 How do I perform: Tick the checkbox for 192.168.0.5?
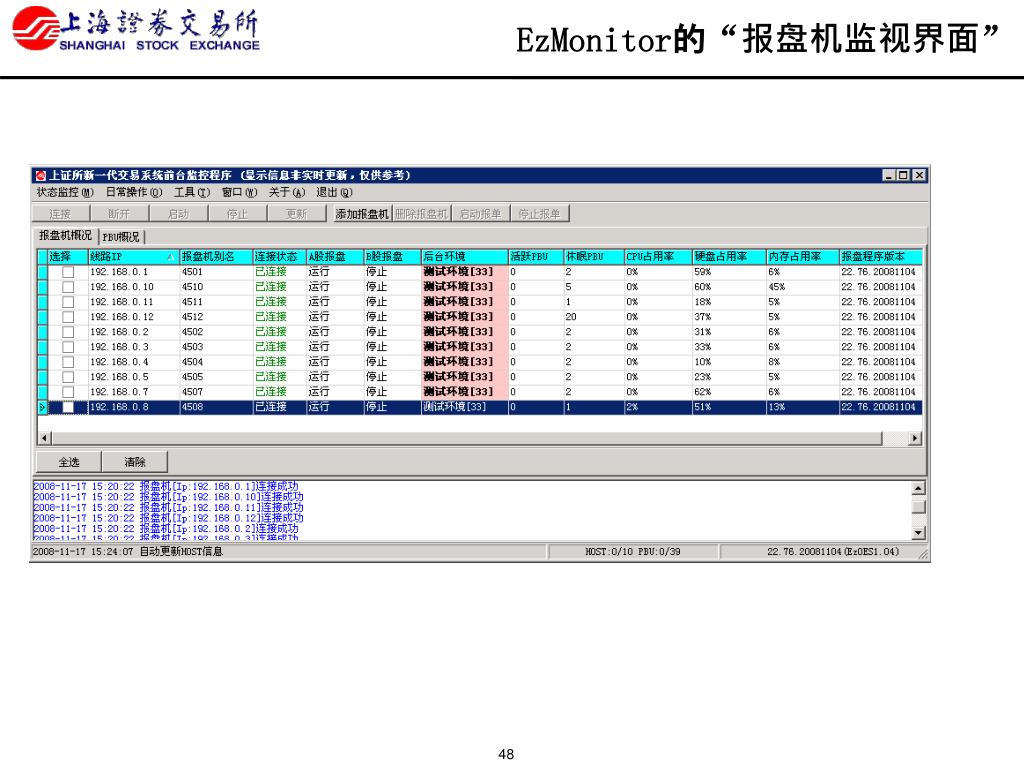68,377
